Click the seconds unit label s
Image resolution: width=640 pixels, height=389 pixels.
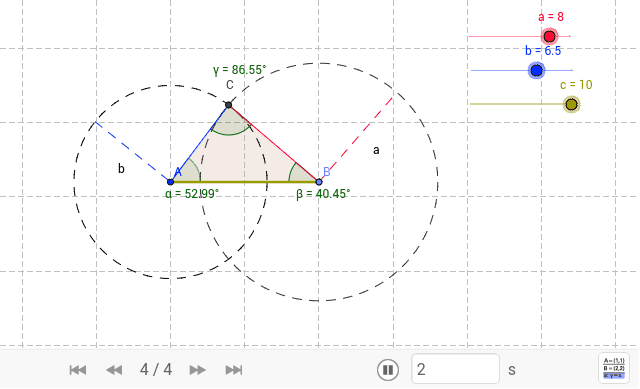tap(512, 370)
